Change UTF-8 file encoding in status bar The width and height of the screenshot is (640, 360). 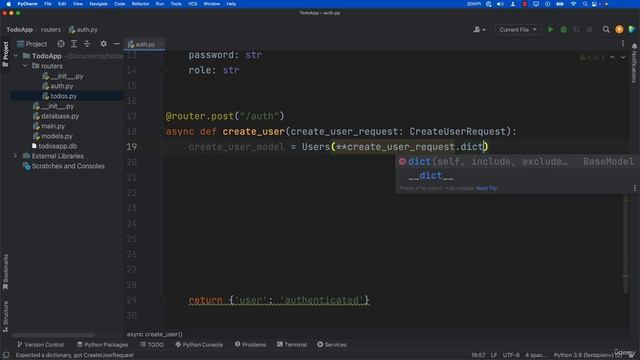tap(511, 355)
